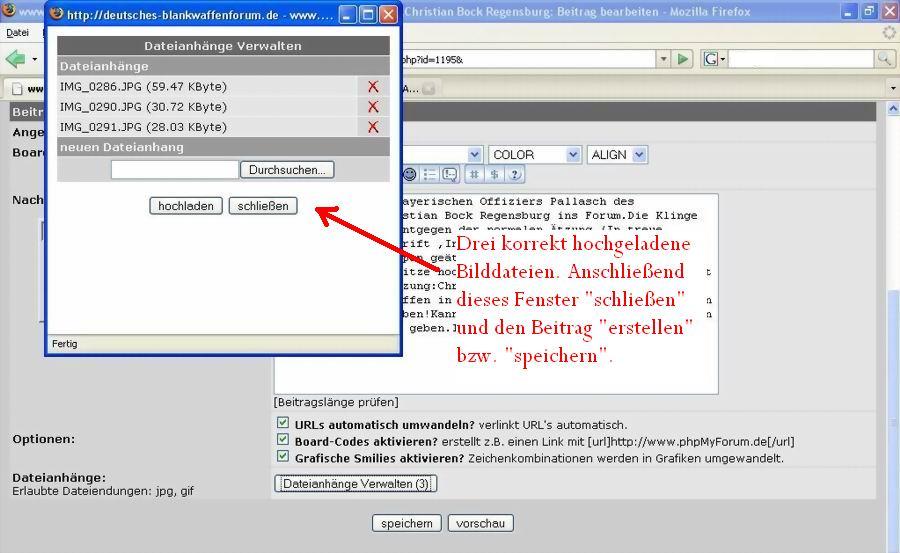Open the Datei menu

pos(17,33)
